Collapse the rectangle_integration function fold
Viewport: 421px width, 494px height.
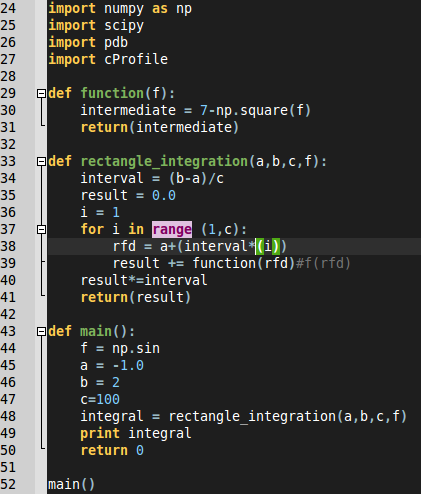(x=41, y=161)
